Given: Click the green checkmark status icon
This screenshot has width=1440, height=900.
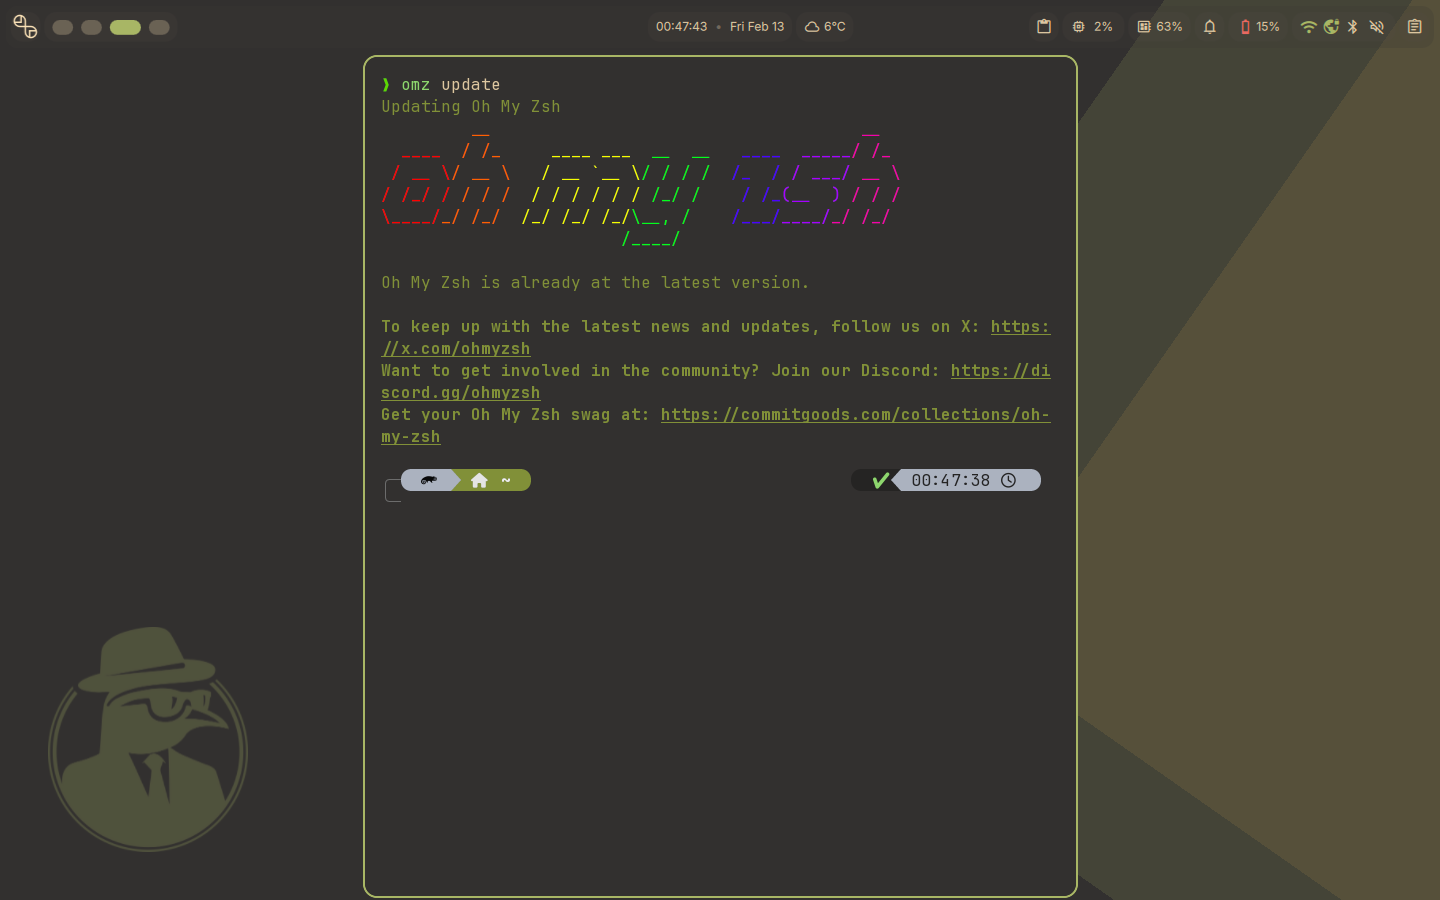Looking at the screenshot, I should (880, 480).
